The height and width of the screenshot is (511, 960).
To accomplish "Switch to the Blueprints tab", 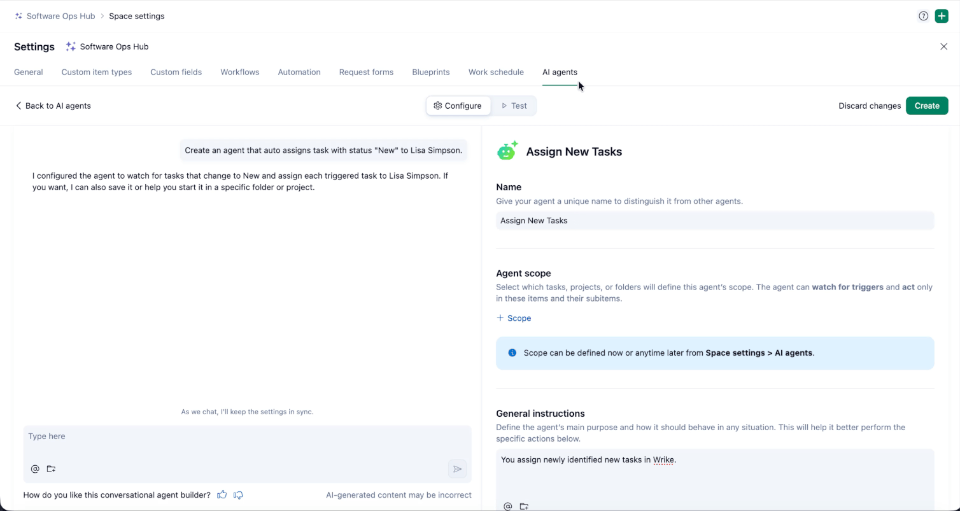I will click(431, 72).
